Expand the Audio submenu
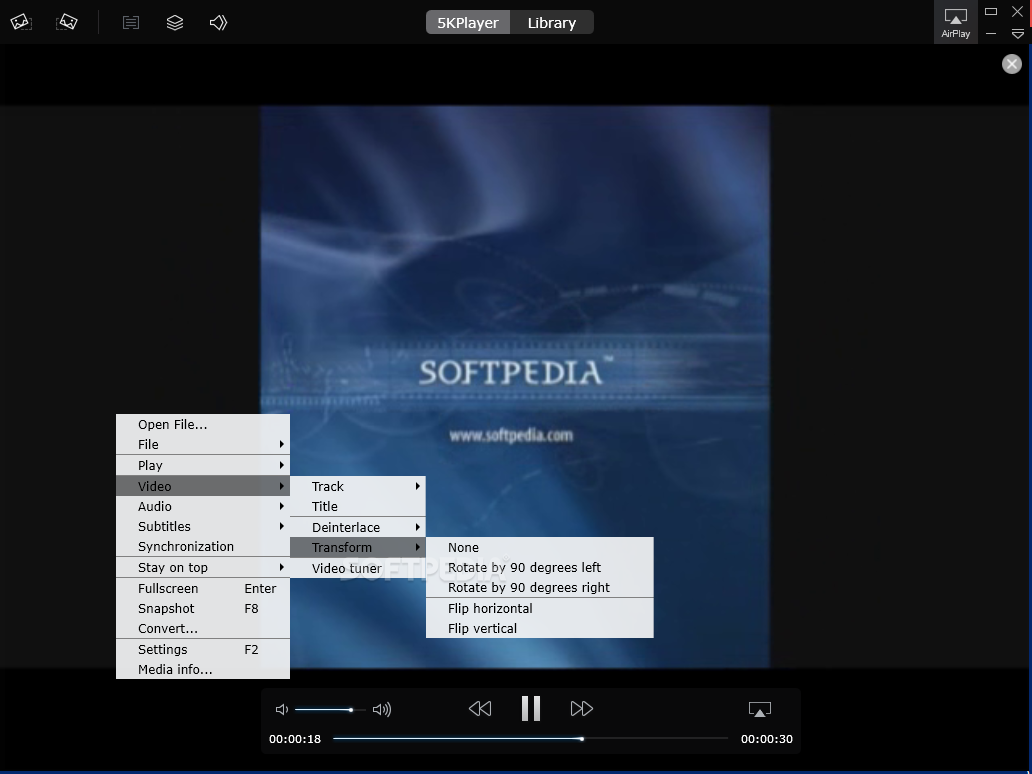Screen dimensions: 1032x774 (203, 506)
